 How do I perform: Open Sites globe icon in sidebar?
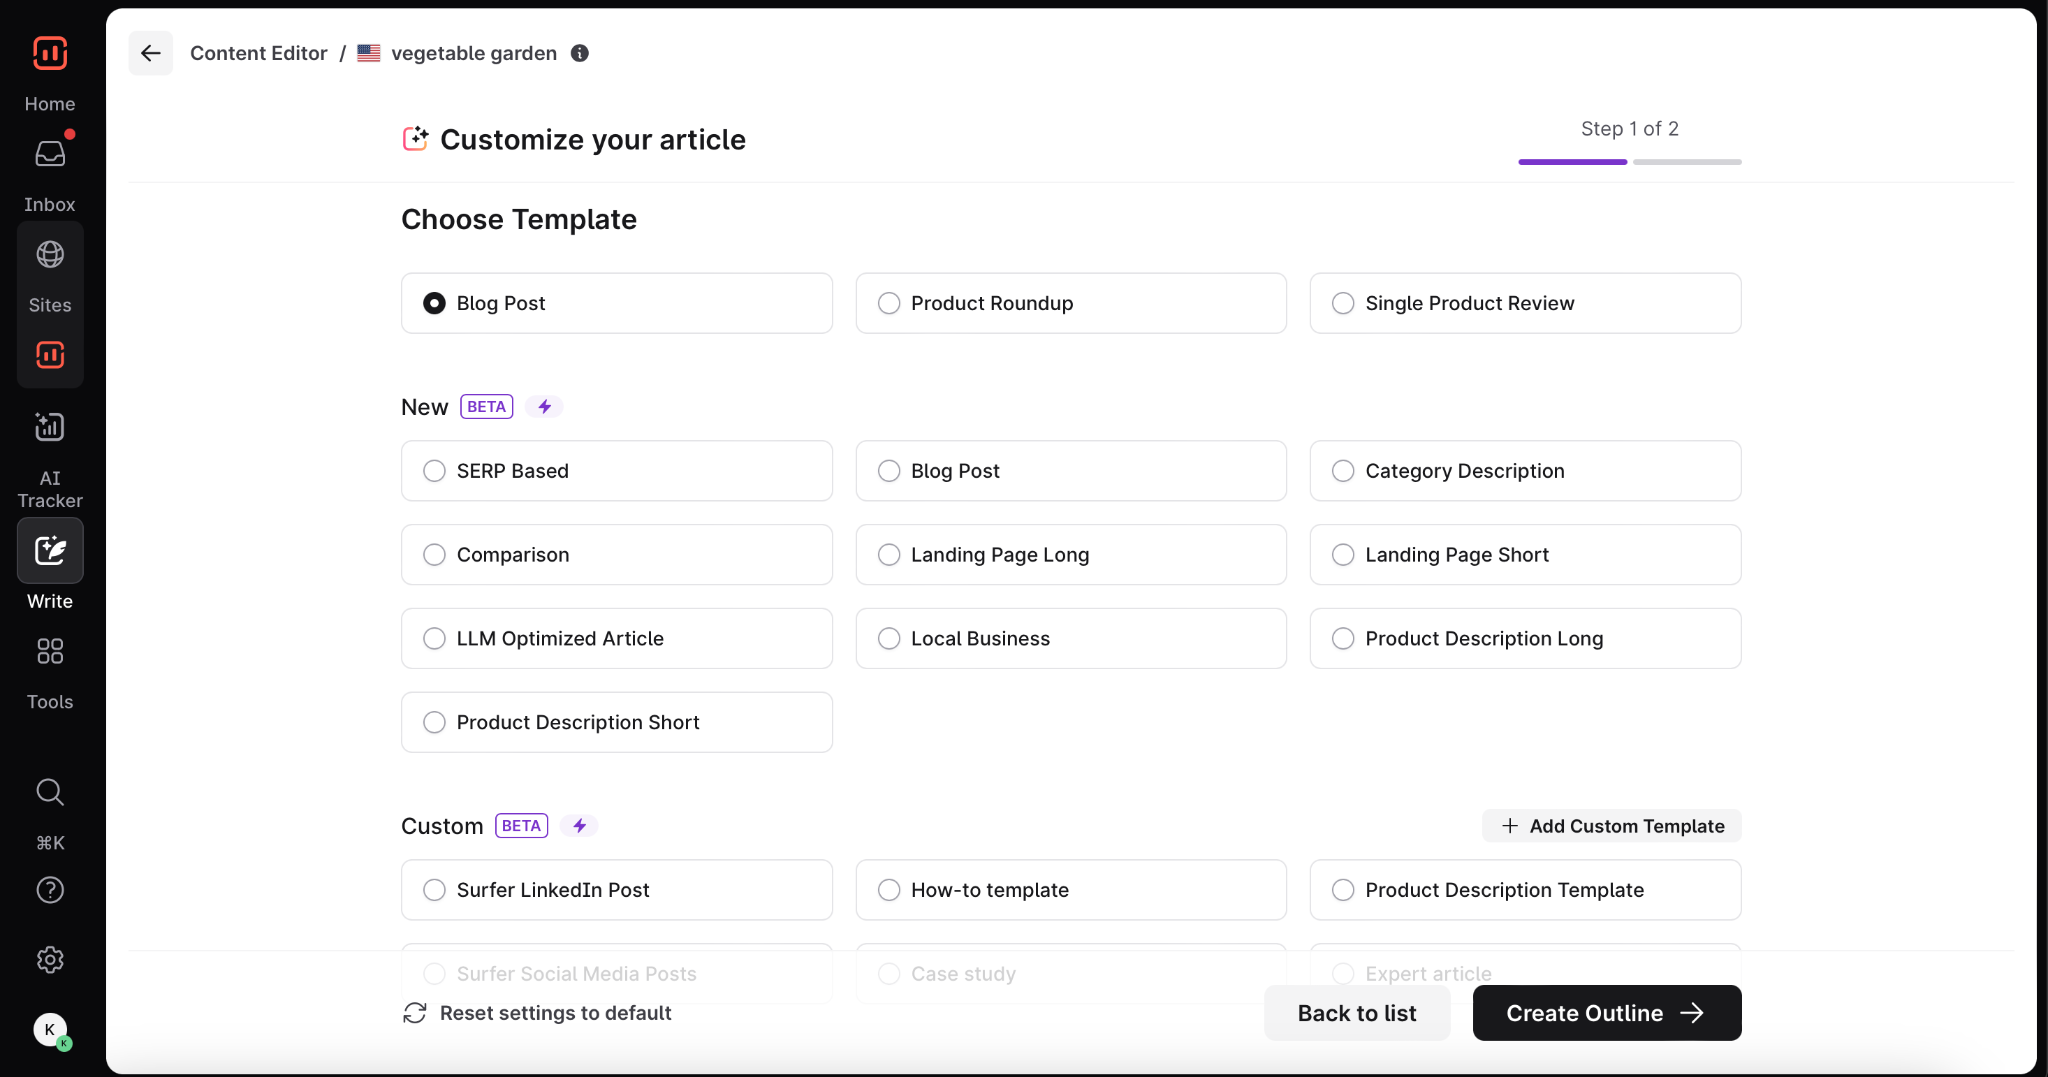(50, 255)
